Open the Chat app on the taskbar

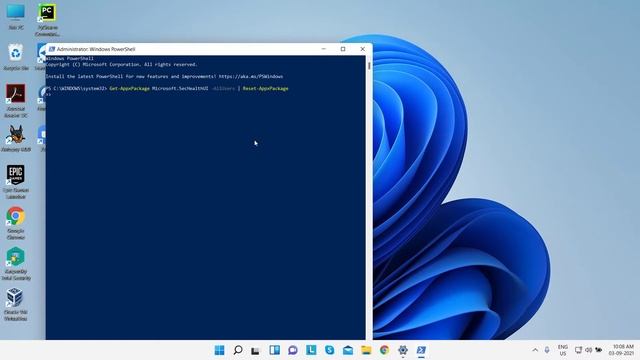click(x=293, y=350)
